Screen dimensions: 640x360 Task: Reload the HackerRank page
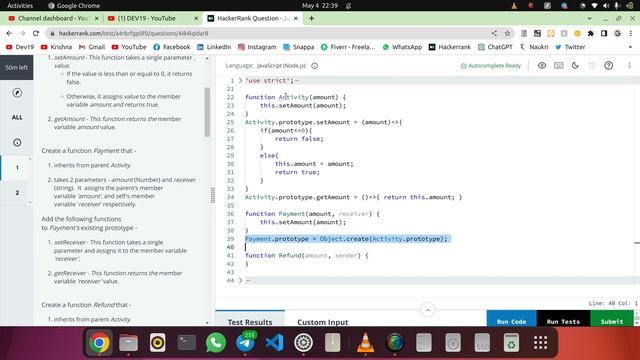(36, 33)
